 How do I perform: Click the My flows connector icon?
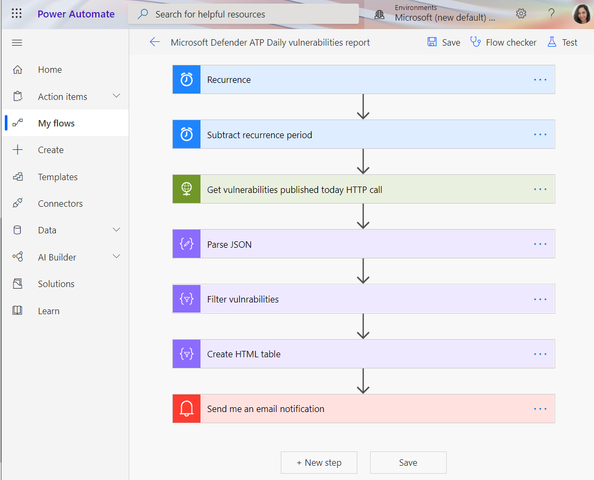[17, 123]
